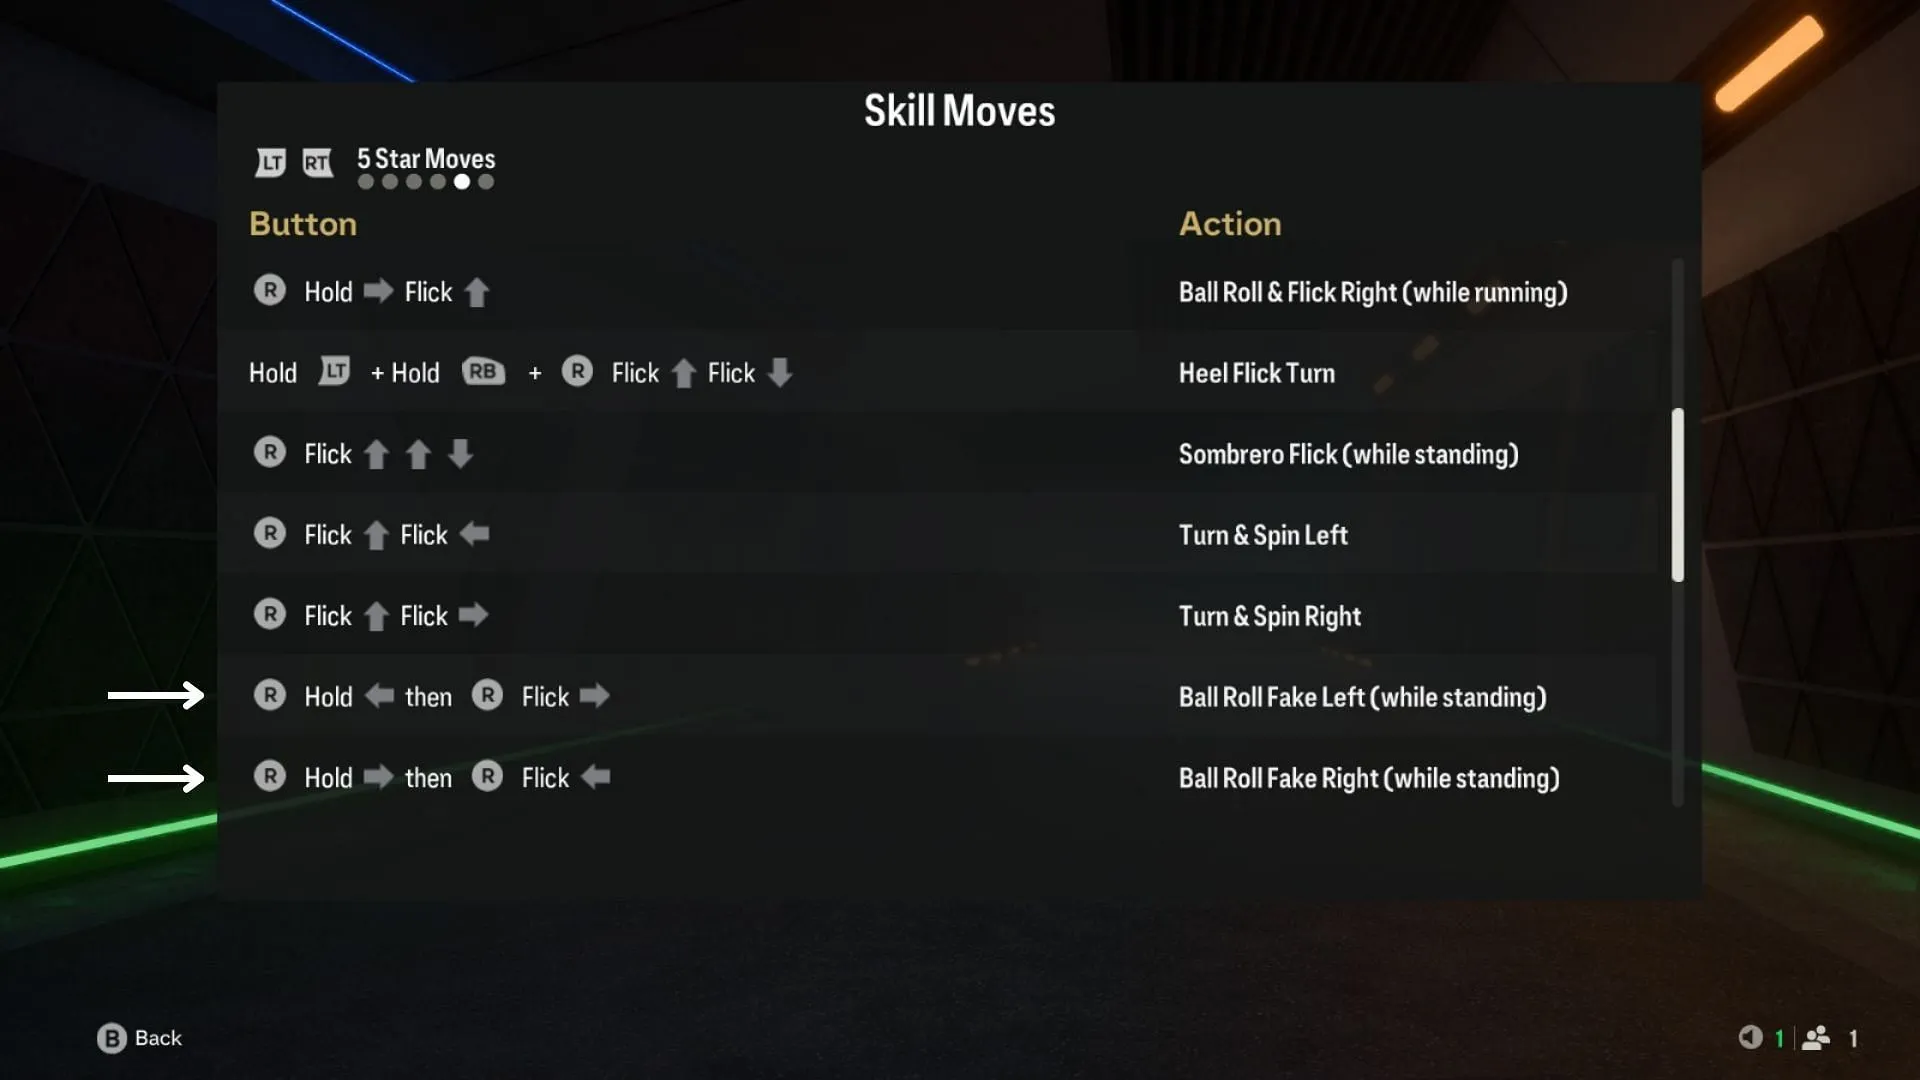Select the R stick flick up arrow icon
The image size is (1920, 1080).
pyautogui.click(x=477, y=290)
